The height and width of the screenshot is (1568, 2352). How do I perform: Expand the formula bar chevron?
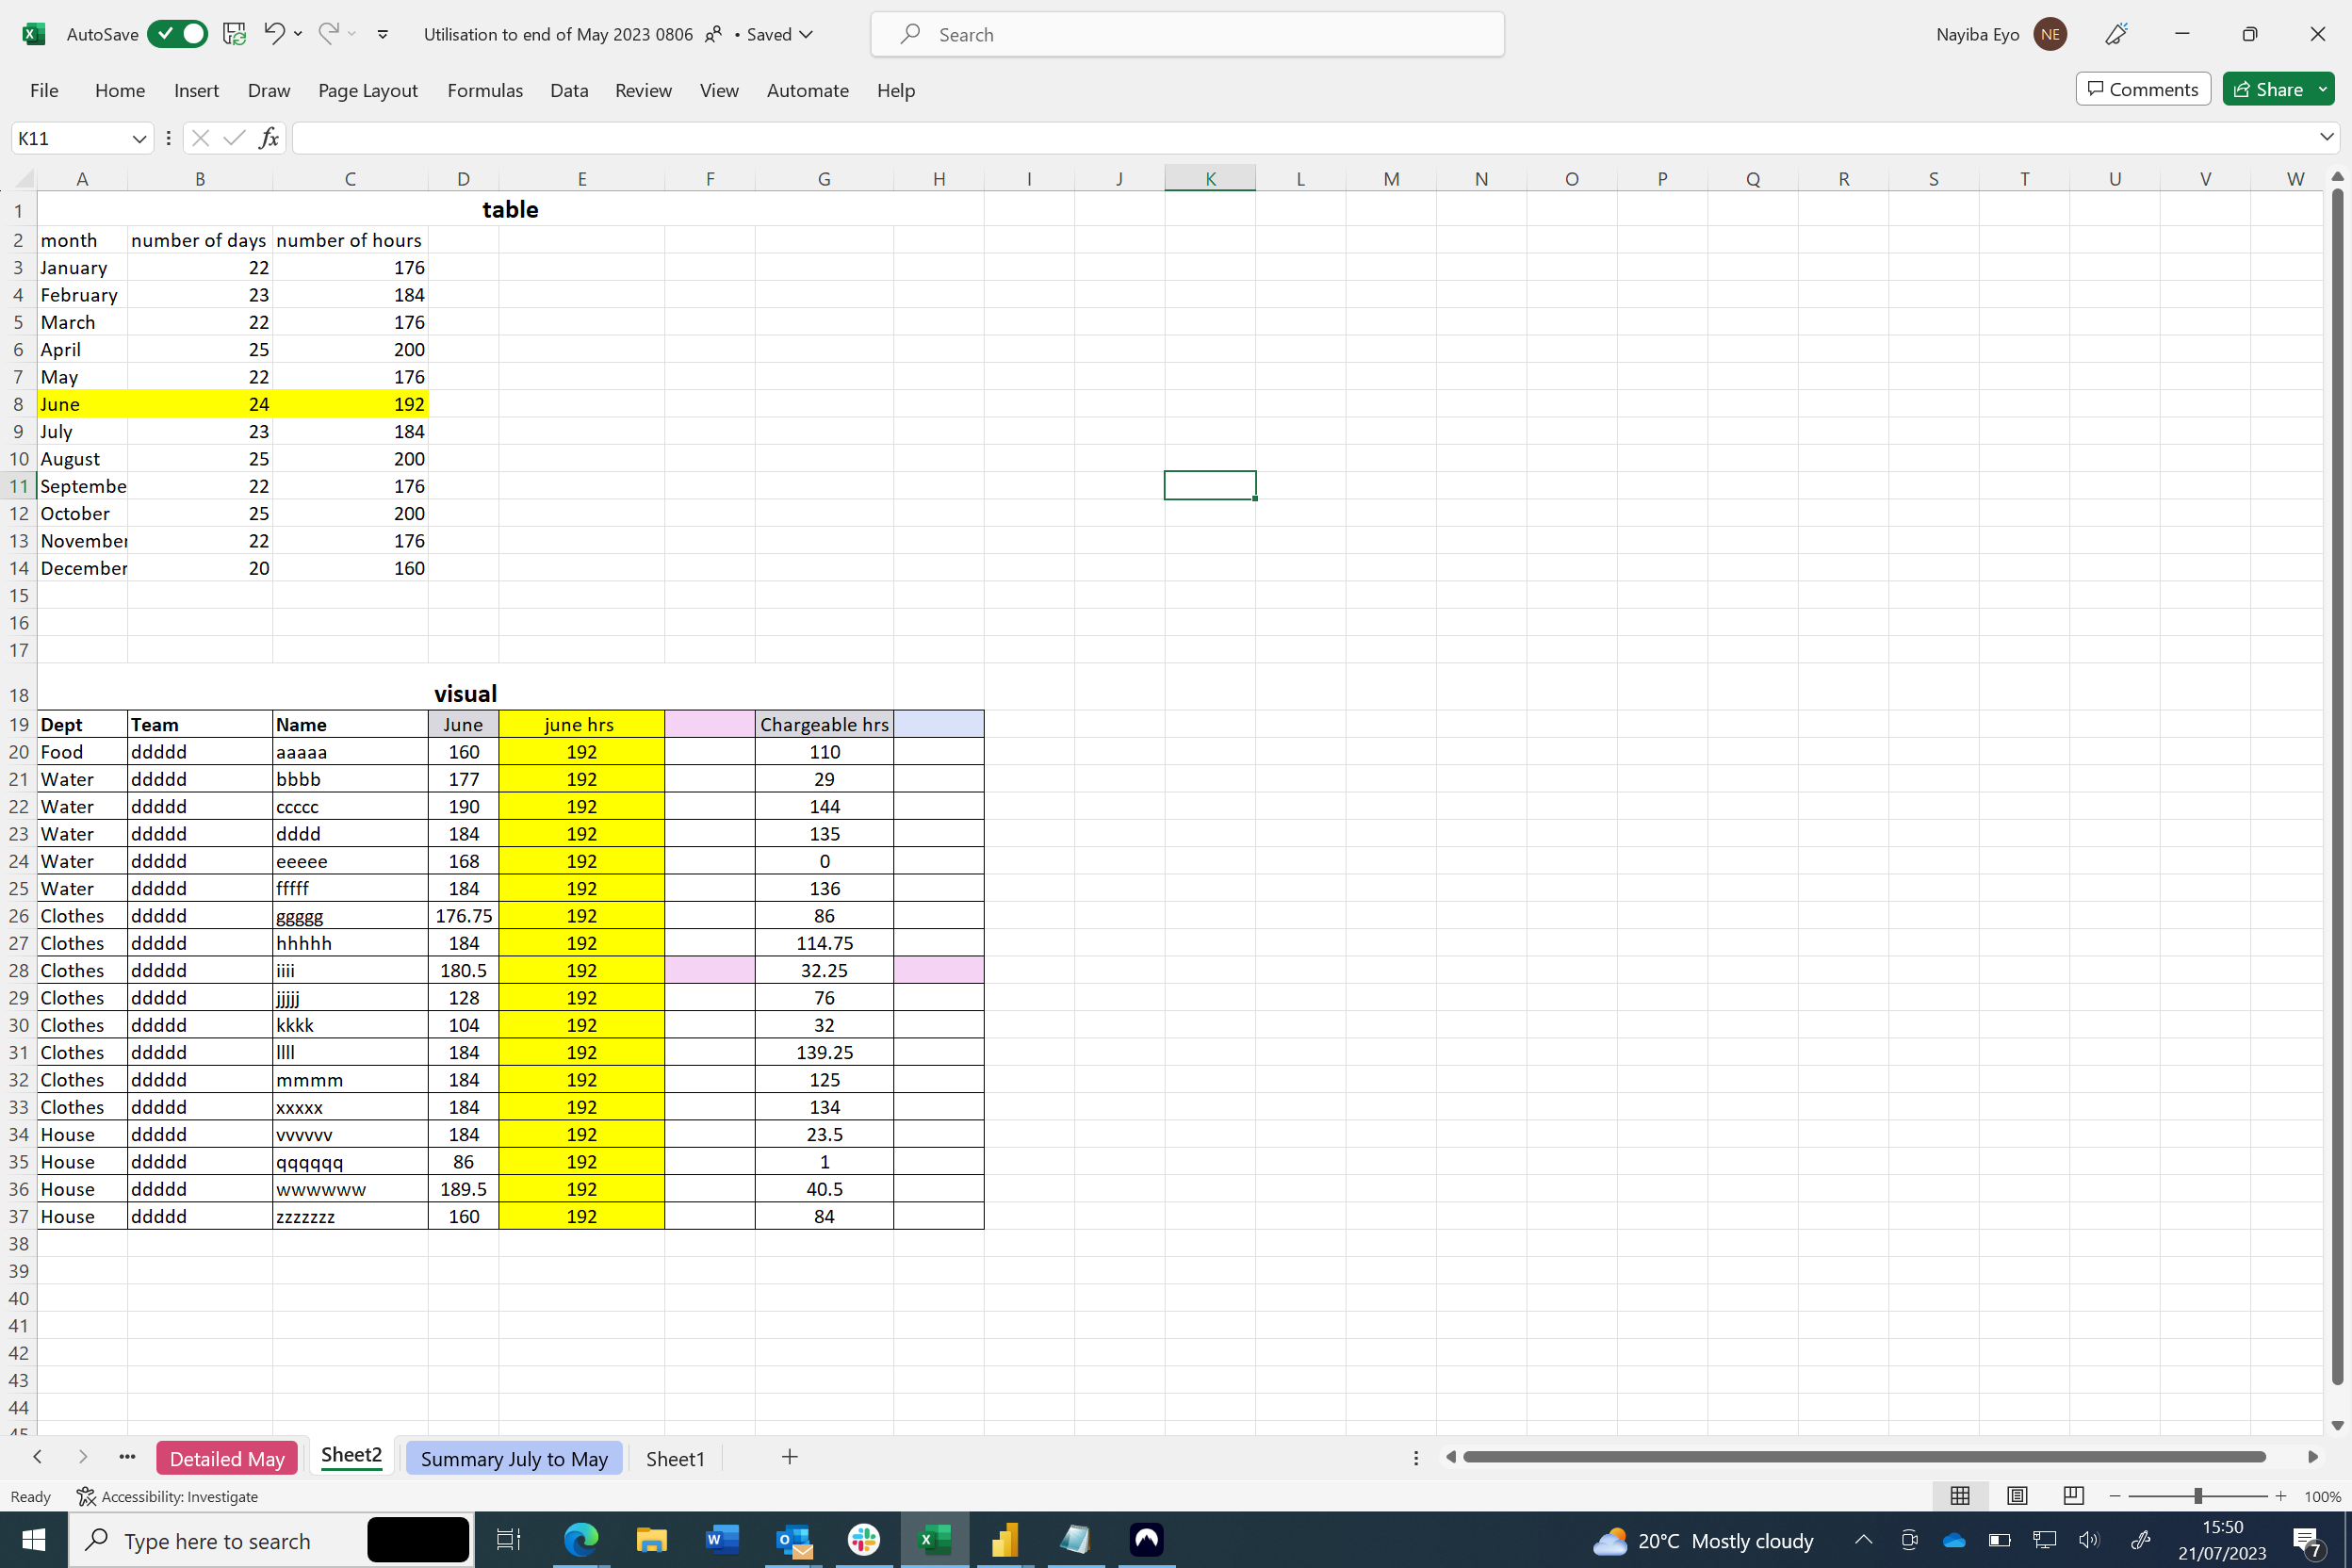click(x=2326, y=136)
